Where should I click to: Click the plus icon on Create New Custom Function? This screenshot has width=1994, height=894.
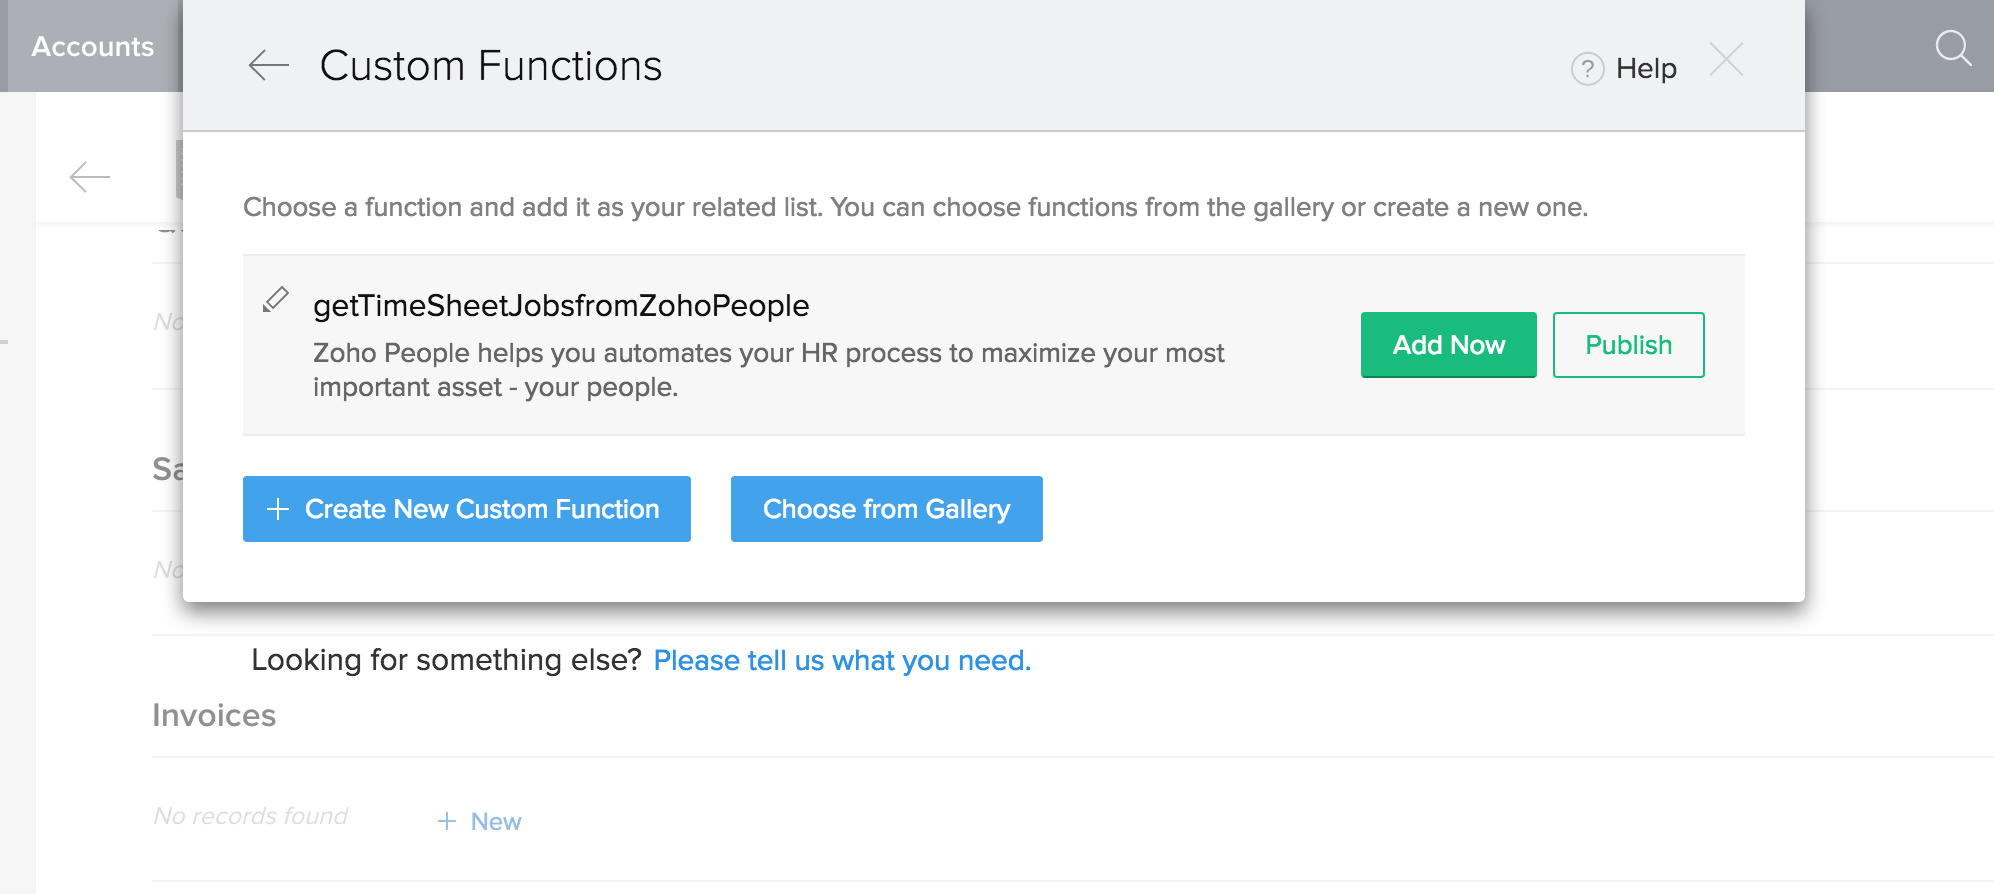point(278,509)
